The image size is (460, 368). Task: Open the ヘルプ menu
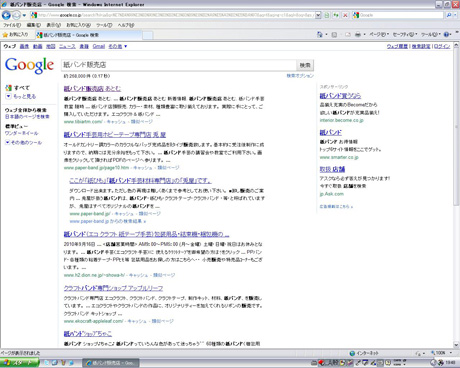(126, 25)
